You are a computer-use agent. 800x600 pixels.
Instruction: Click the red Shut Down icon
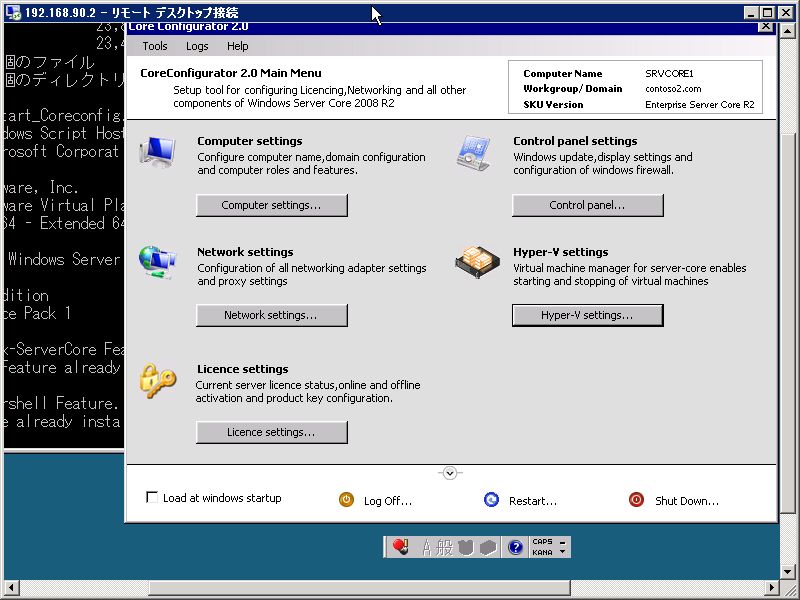tap(637, 499)
